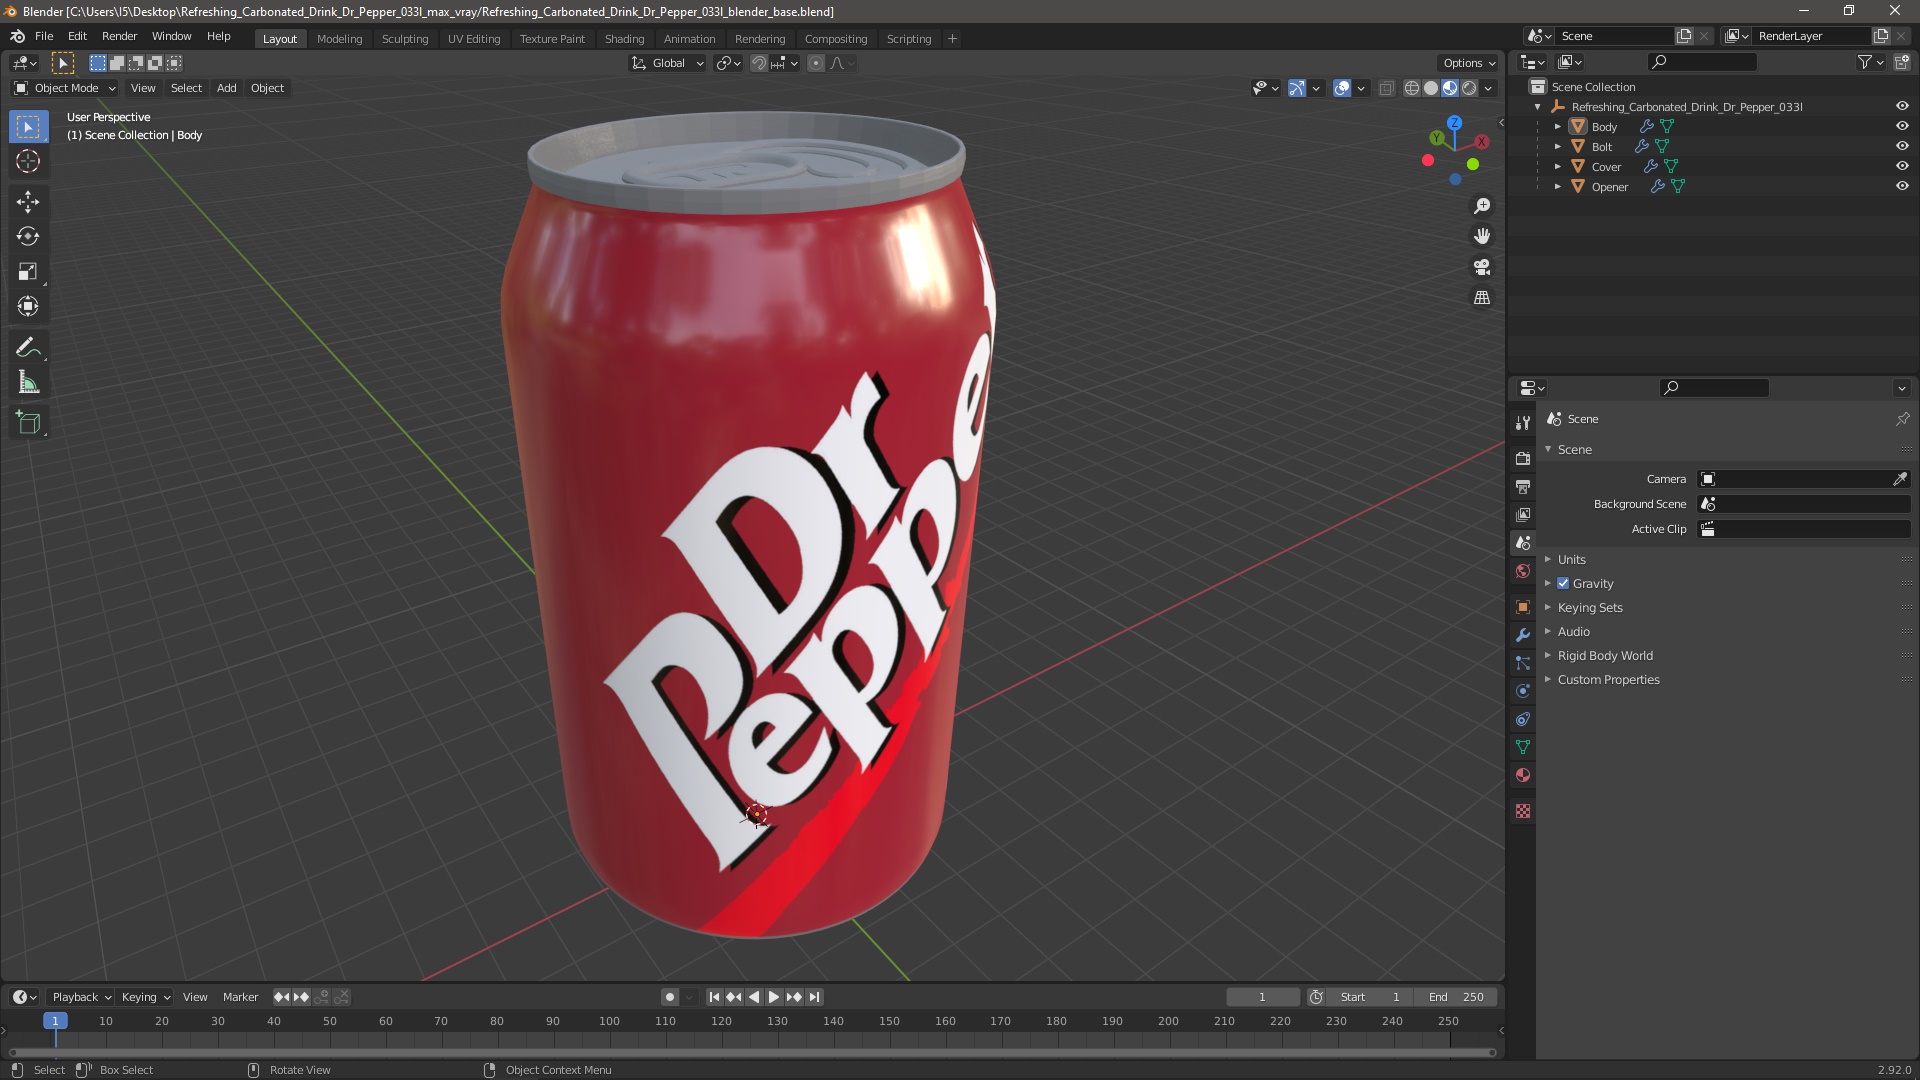Pick camera object with eyedropper

pos(1900,479)
